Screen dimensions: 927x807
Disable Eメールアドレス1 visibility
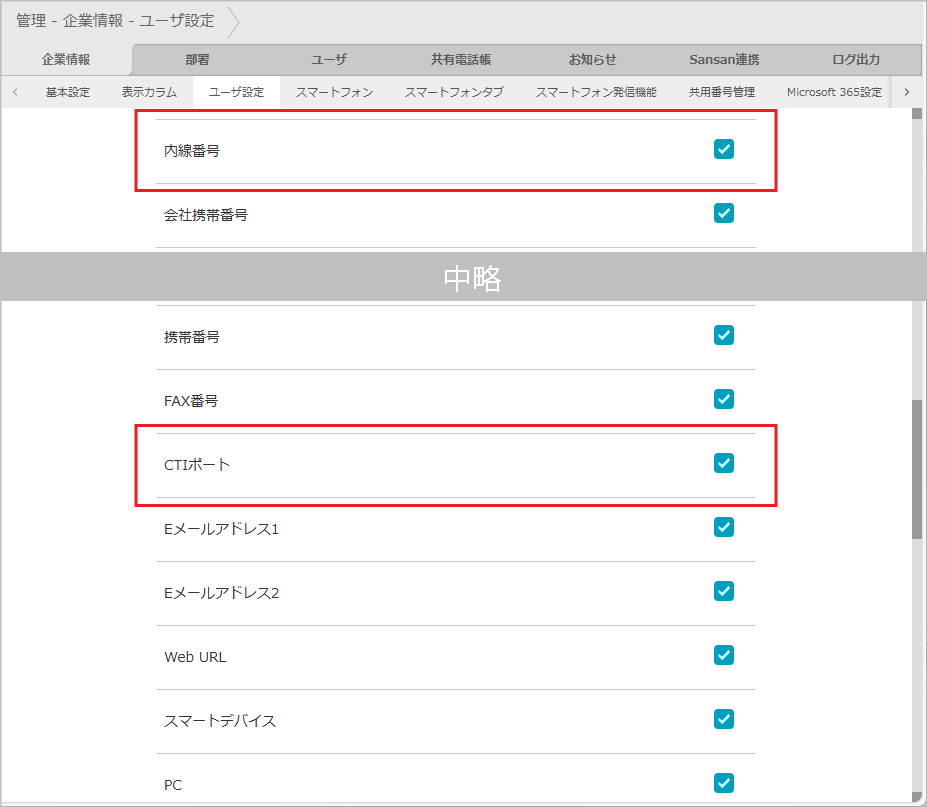point(723,527)
